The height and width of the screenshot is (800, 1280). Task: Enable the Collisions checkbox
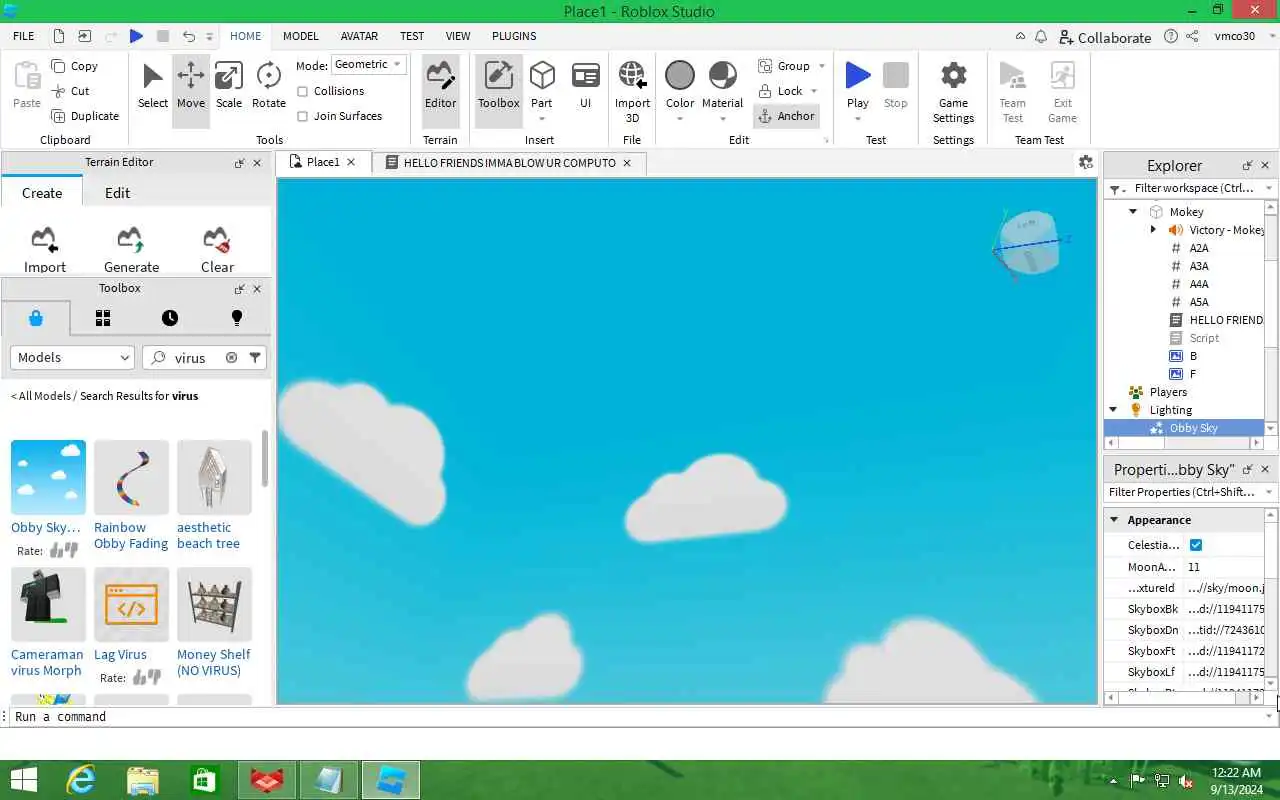(303, 91)
